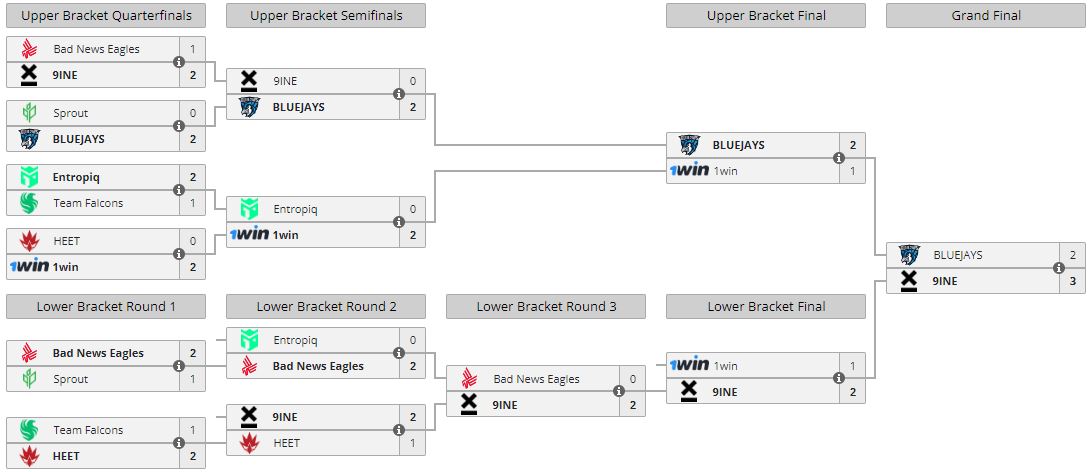Click 9INE's score of 3 in the Grand Final
Viewport: 1090px width, 472px height.
click(1072, 281)
